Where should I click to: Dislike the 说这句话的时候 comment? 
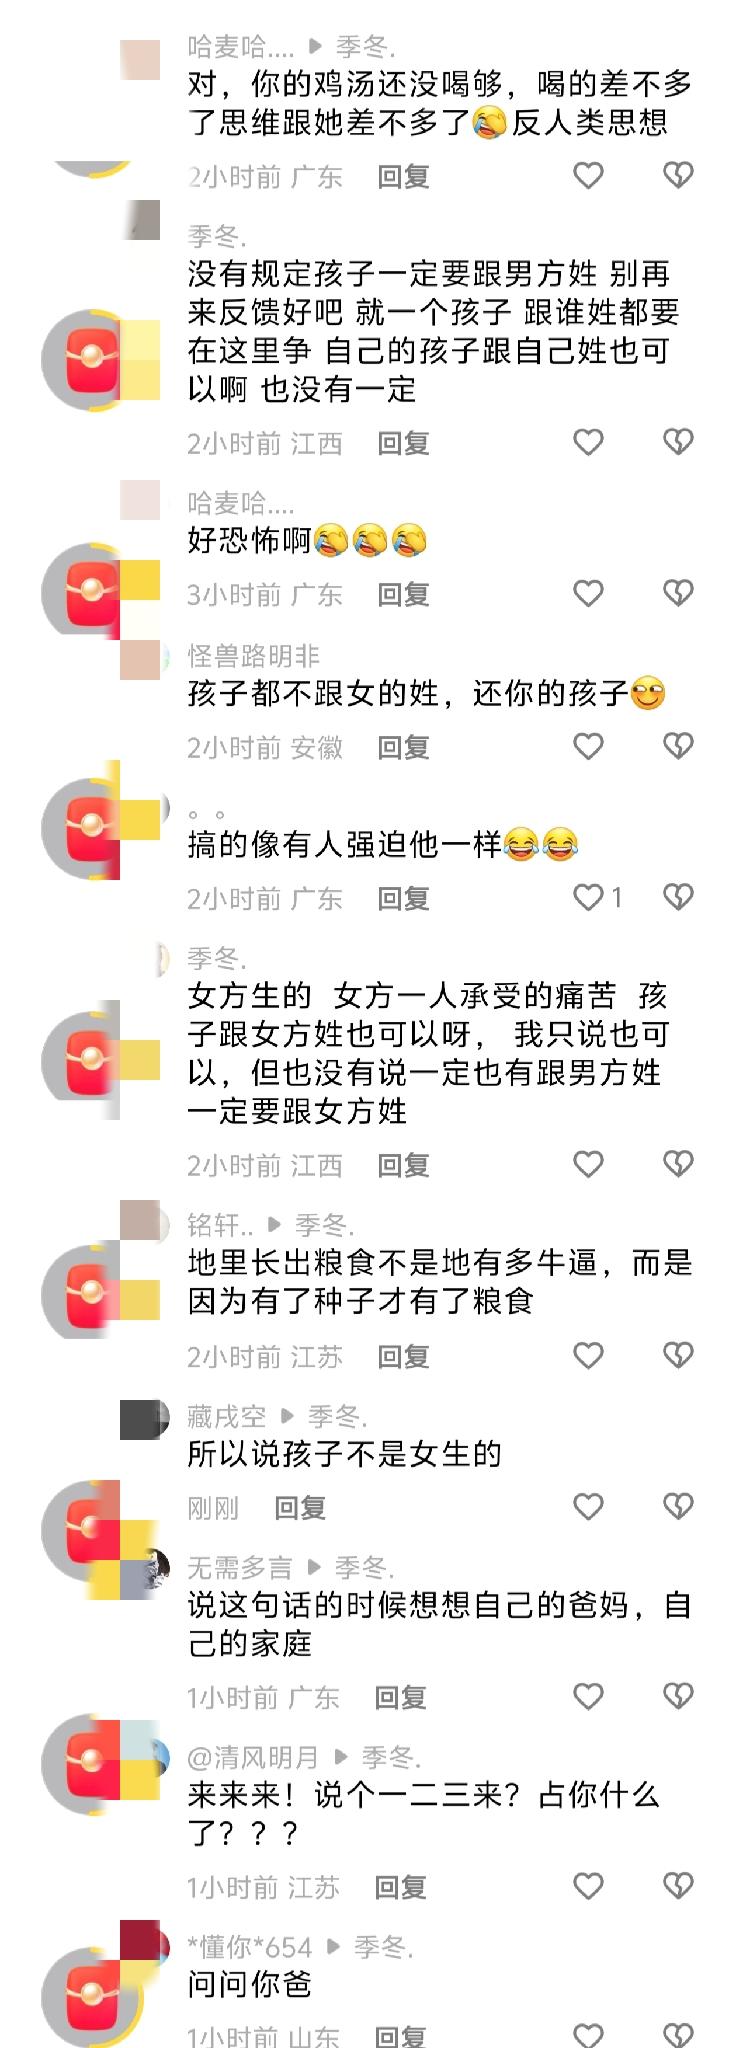pyautogui.click(x=678, y=1696)
